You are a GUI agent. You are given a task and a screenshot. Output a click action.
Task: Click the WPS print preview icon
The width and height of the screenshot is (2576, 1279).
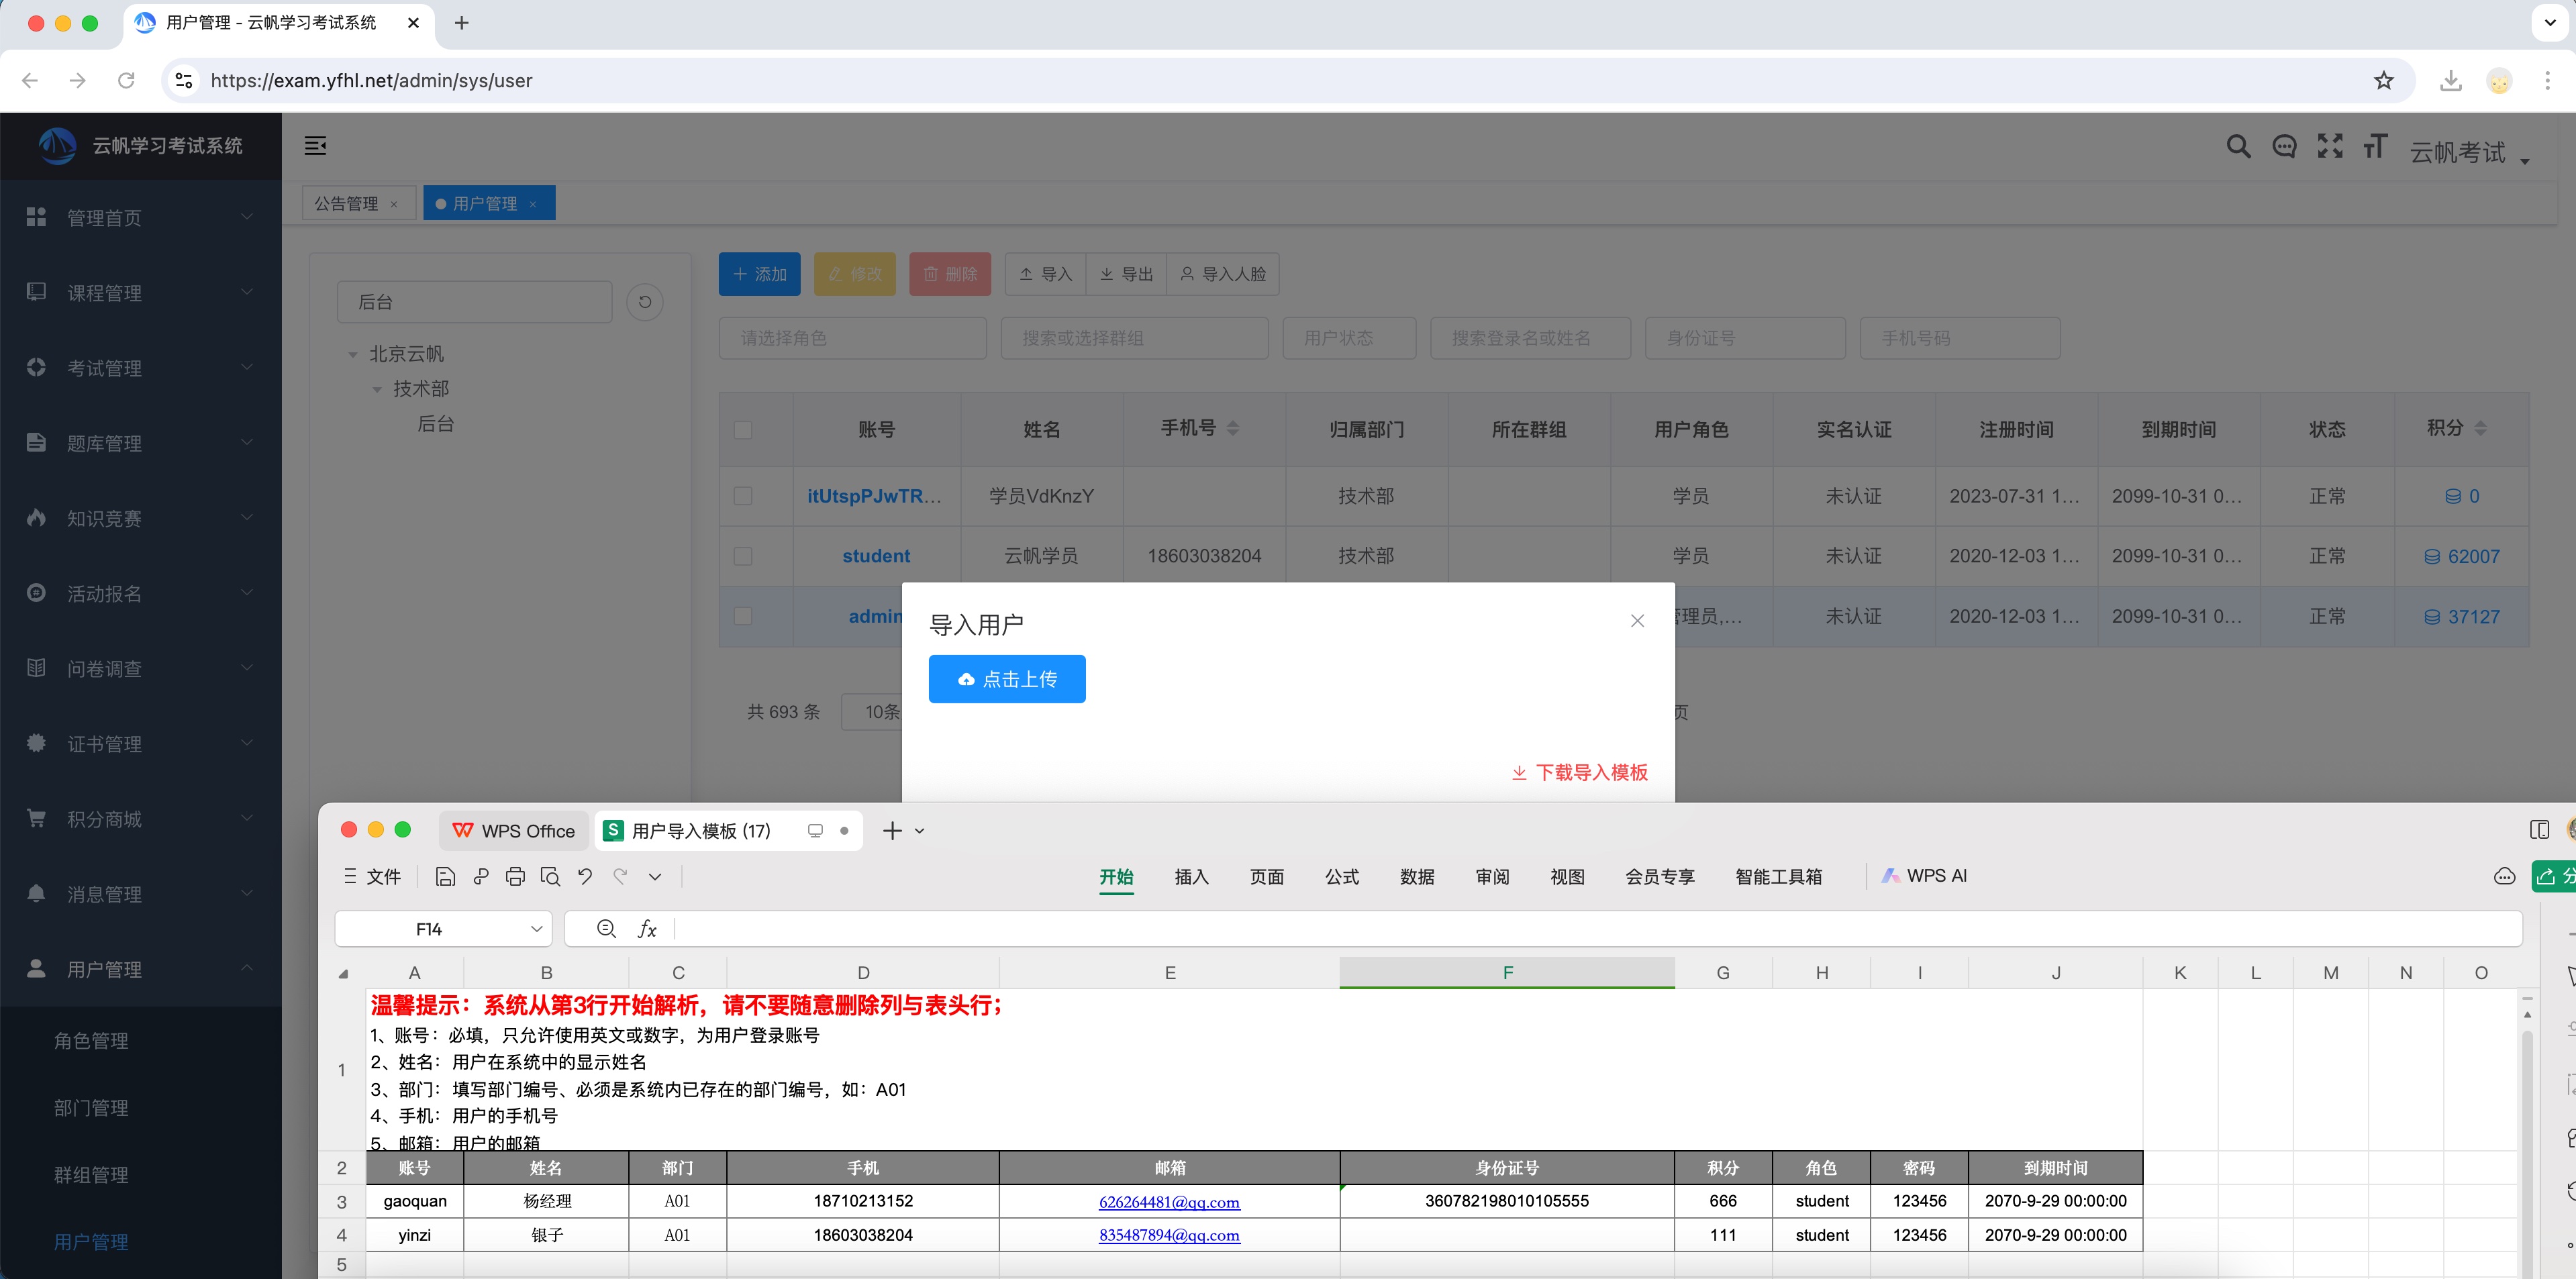tap(550, 877)
